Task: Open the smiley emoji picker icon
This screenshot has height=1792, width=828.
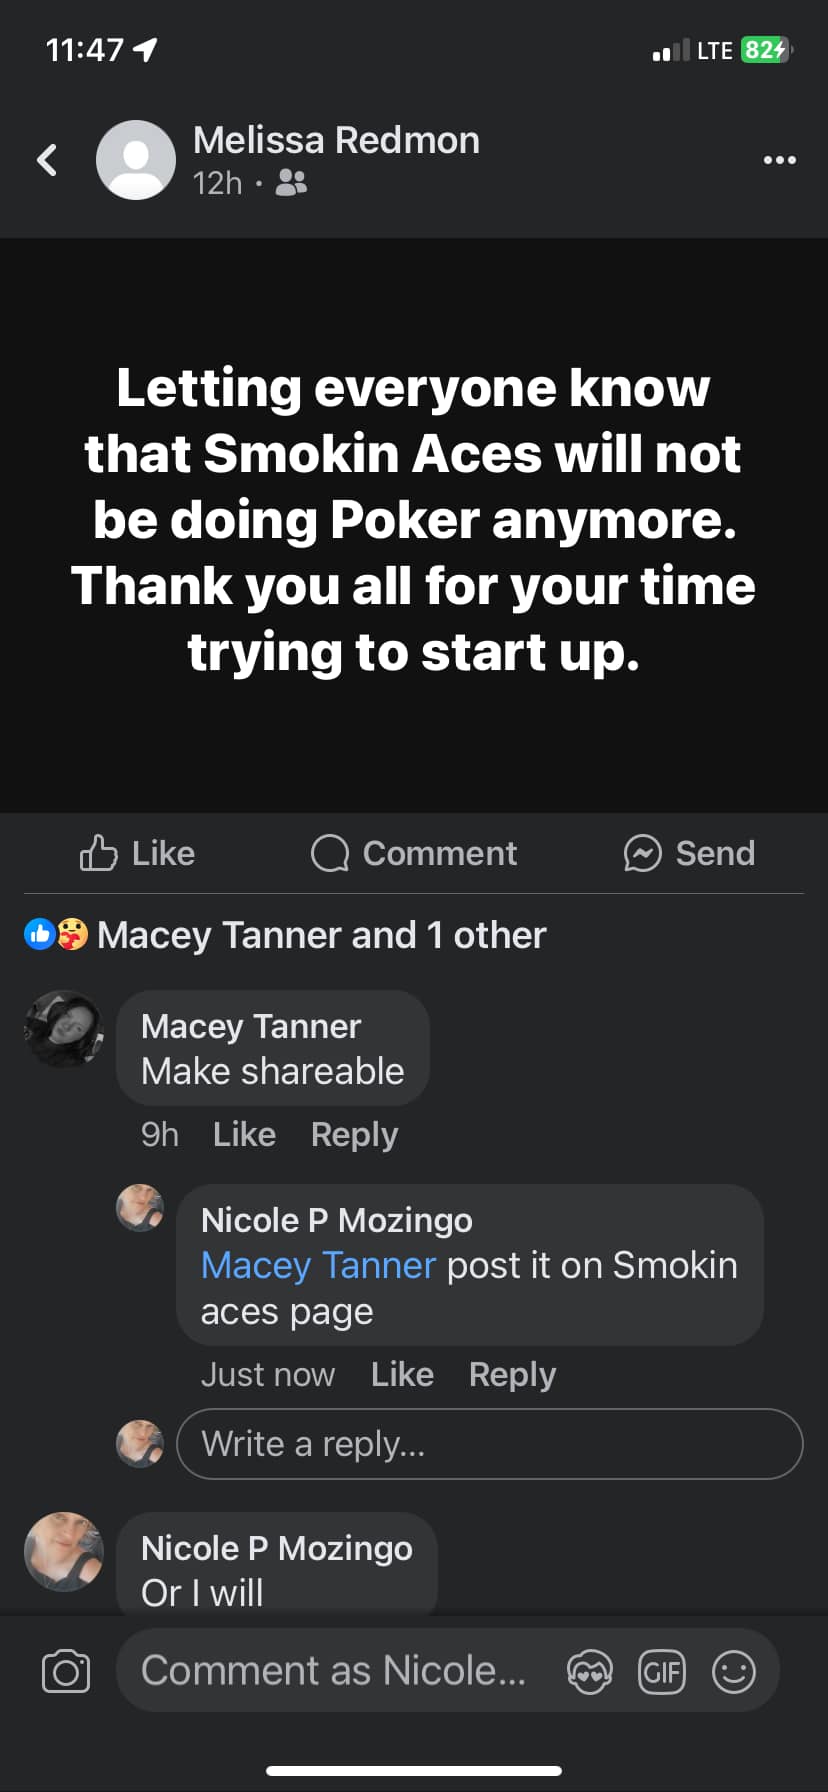Action: tap(733, 1670)
